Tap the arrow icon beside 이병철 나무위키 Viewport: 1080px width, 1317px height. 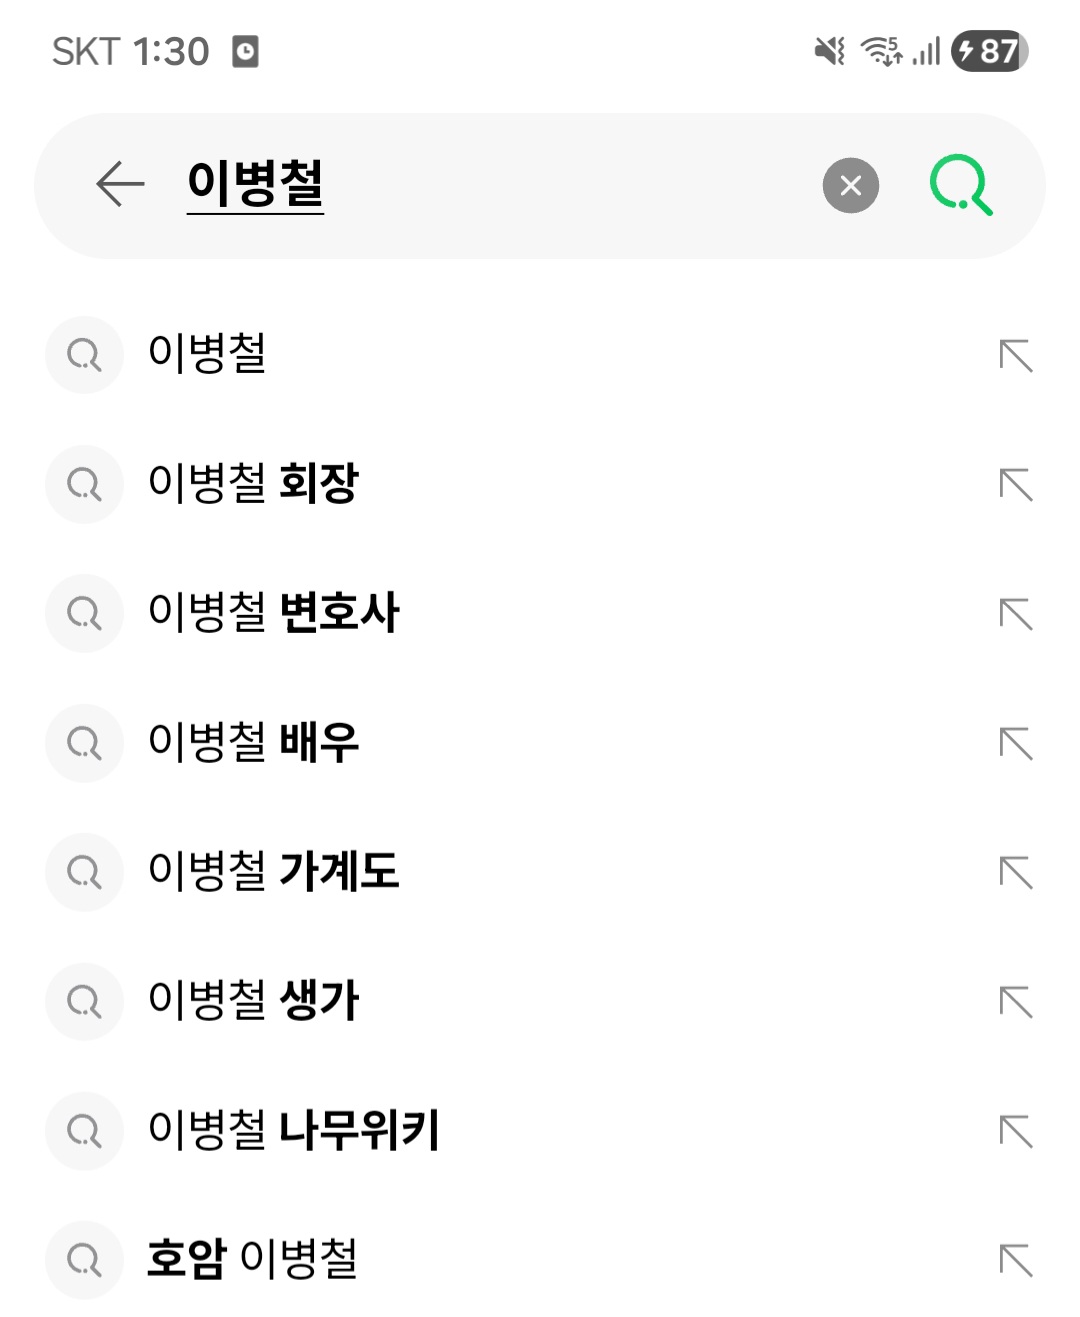(1016, 1131)
